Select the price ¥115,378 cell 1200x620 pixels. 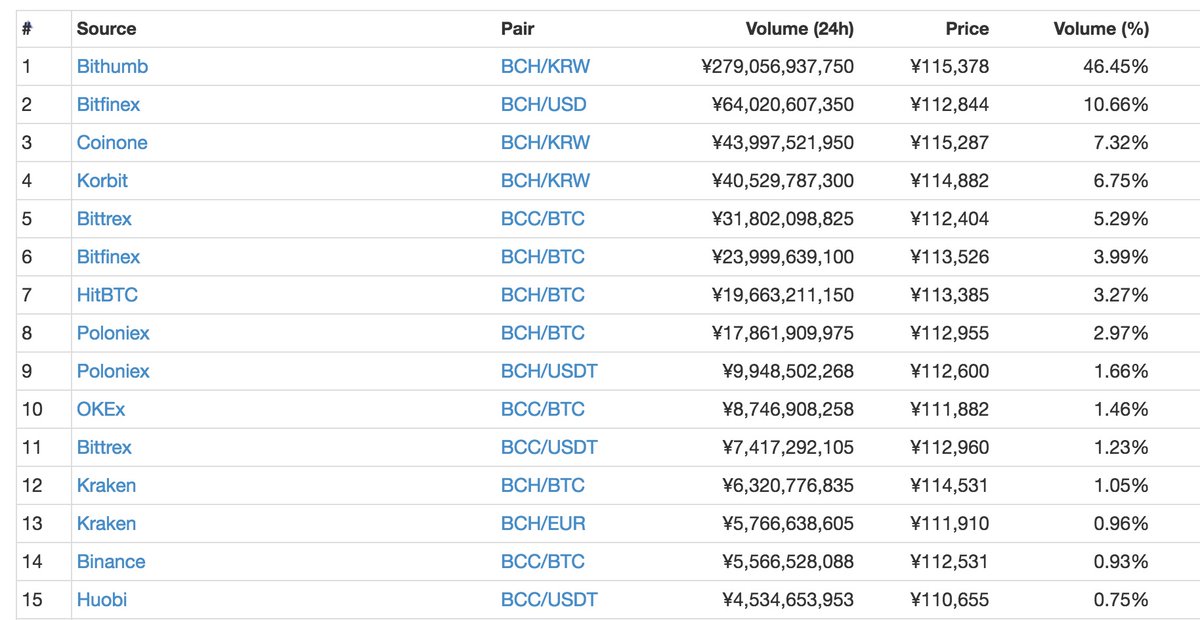(x=950, y=67)
